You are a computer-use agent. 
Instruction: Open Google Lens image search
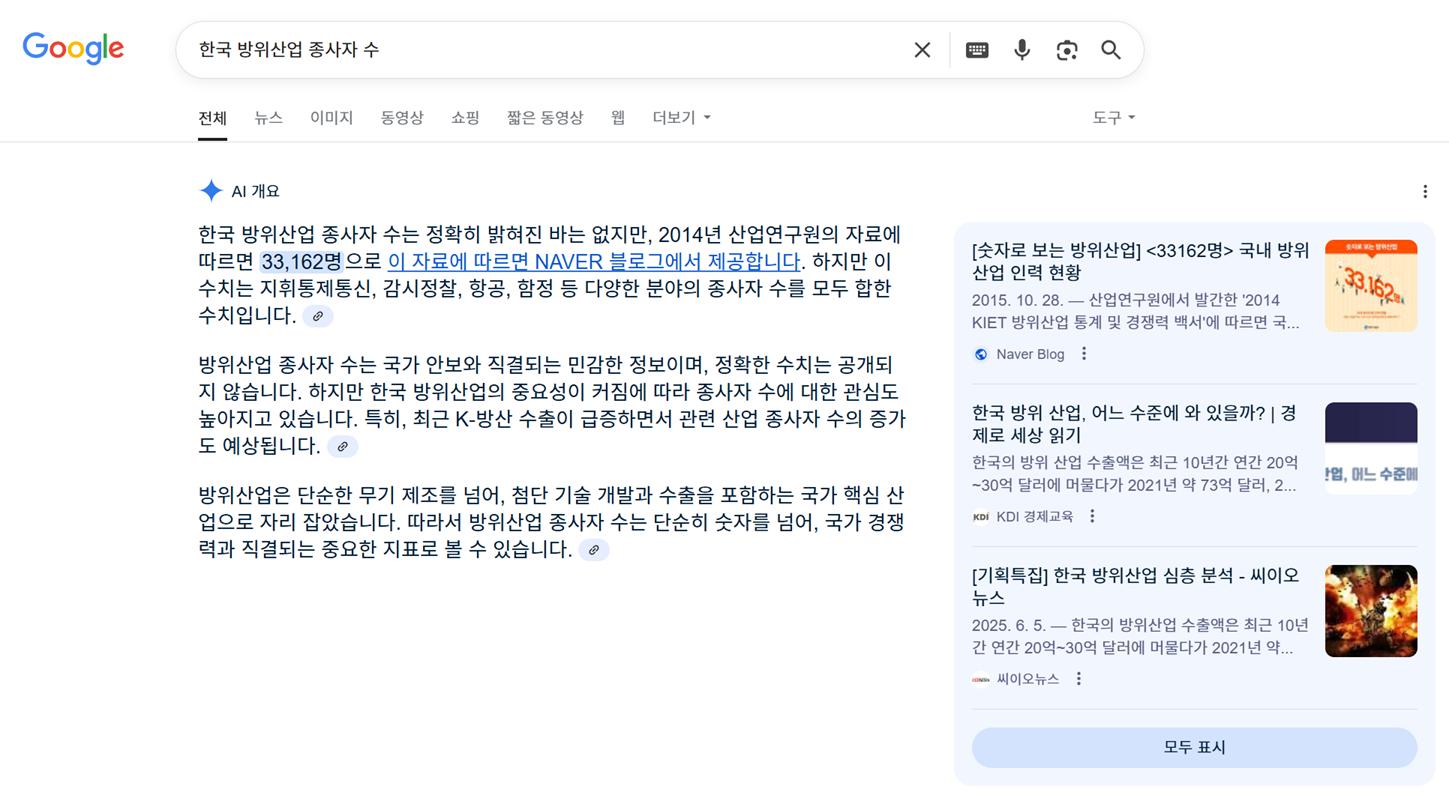pyautogui.click(x=1067, y=50)
